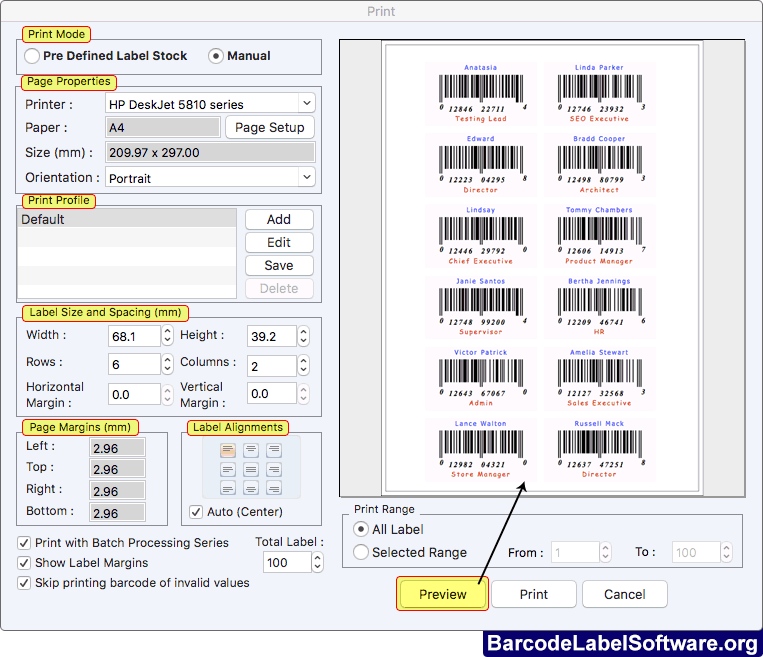Select top-left label alignment icon

tap(228, 450)
